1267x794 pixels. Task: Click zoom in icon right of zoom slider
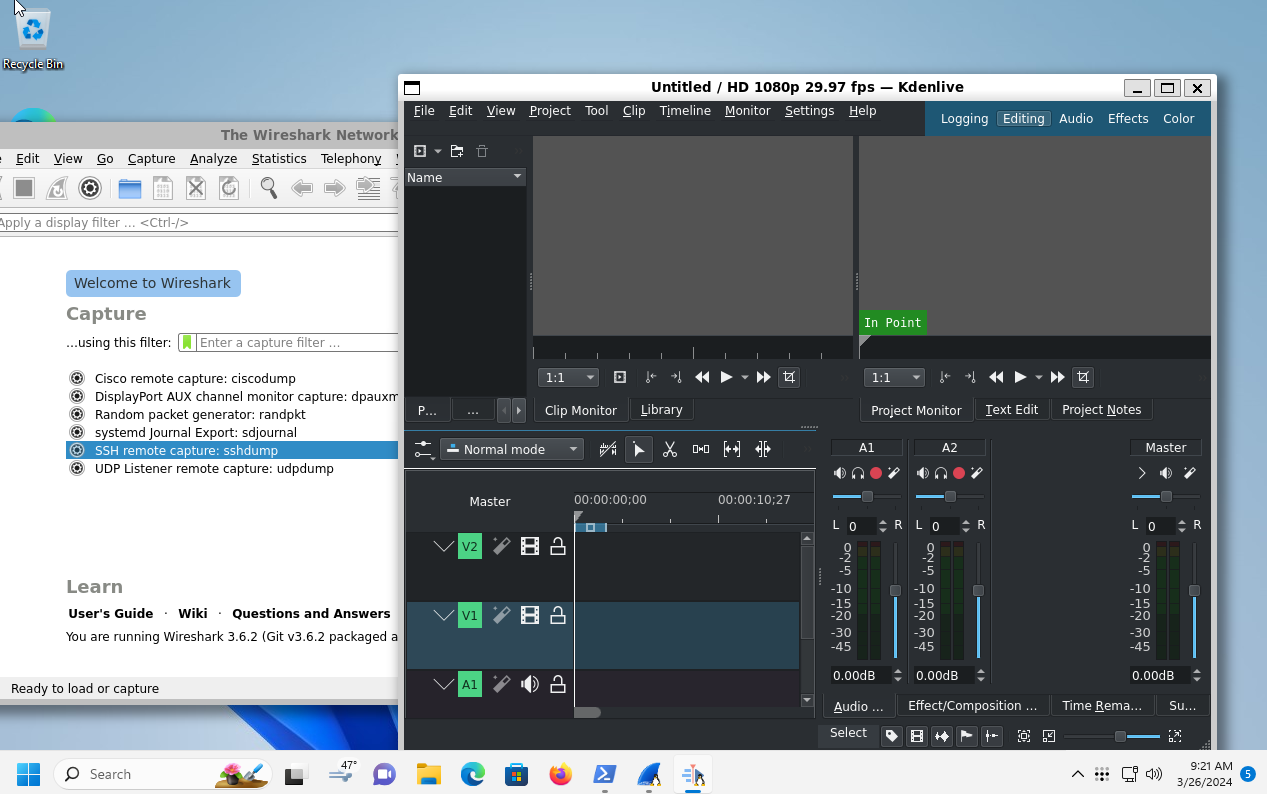pyautogui.click(x=1175, y=736)
